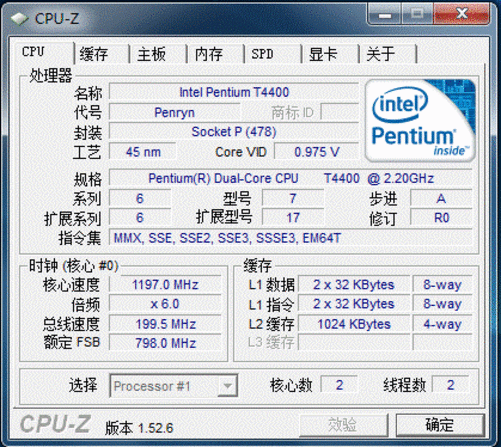Click the 确定 button
Image resolution: width=501 pixels, height=447 pixels.
(440, 425)
